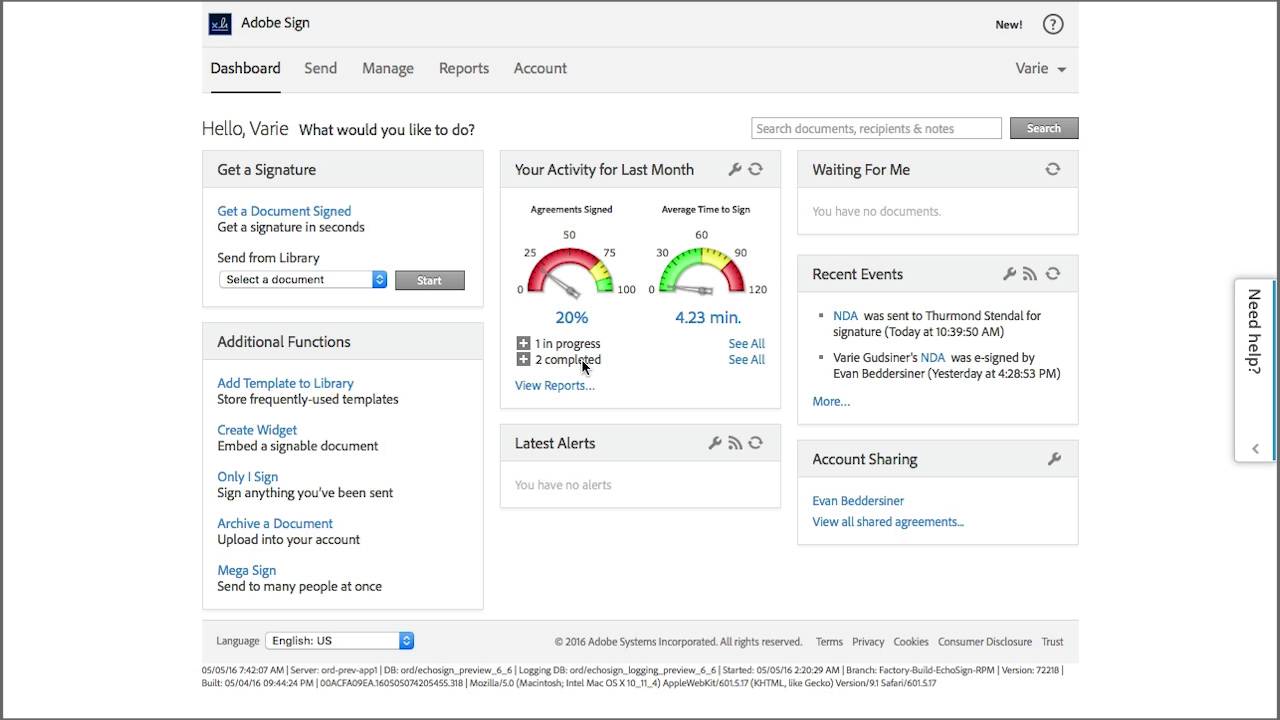The width and height of the screenshot is (1280, 720).
Task: Open the Add Template to Library link
Action: [285, 383]
